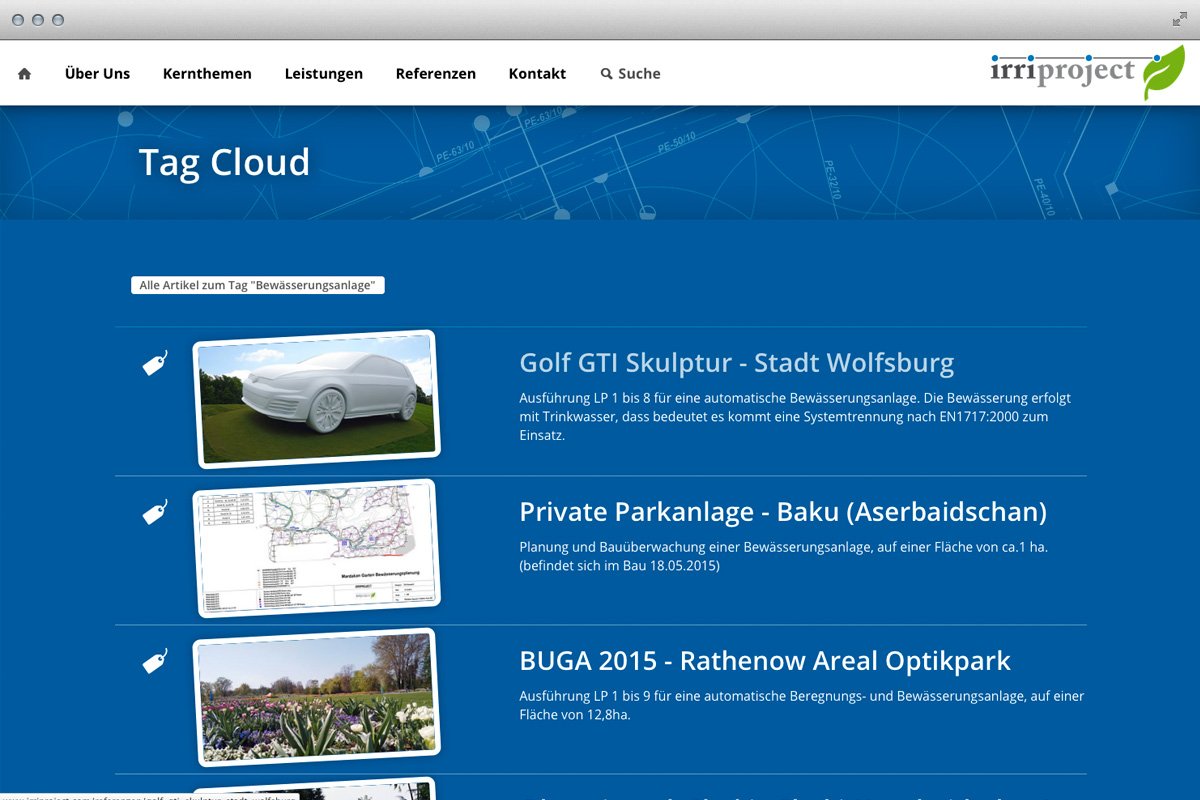
Task: Open the Kernthemen menu item
Action: pyautogui.click(x=207, y=74)
